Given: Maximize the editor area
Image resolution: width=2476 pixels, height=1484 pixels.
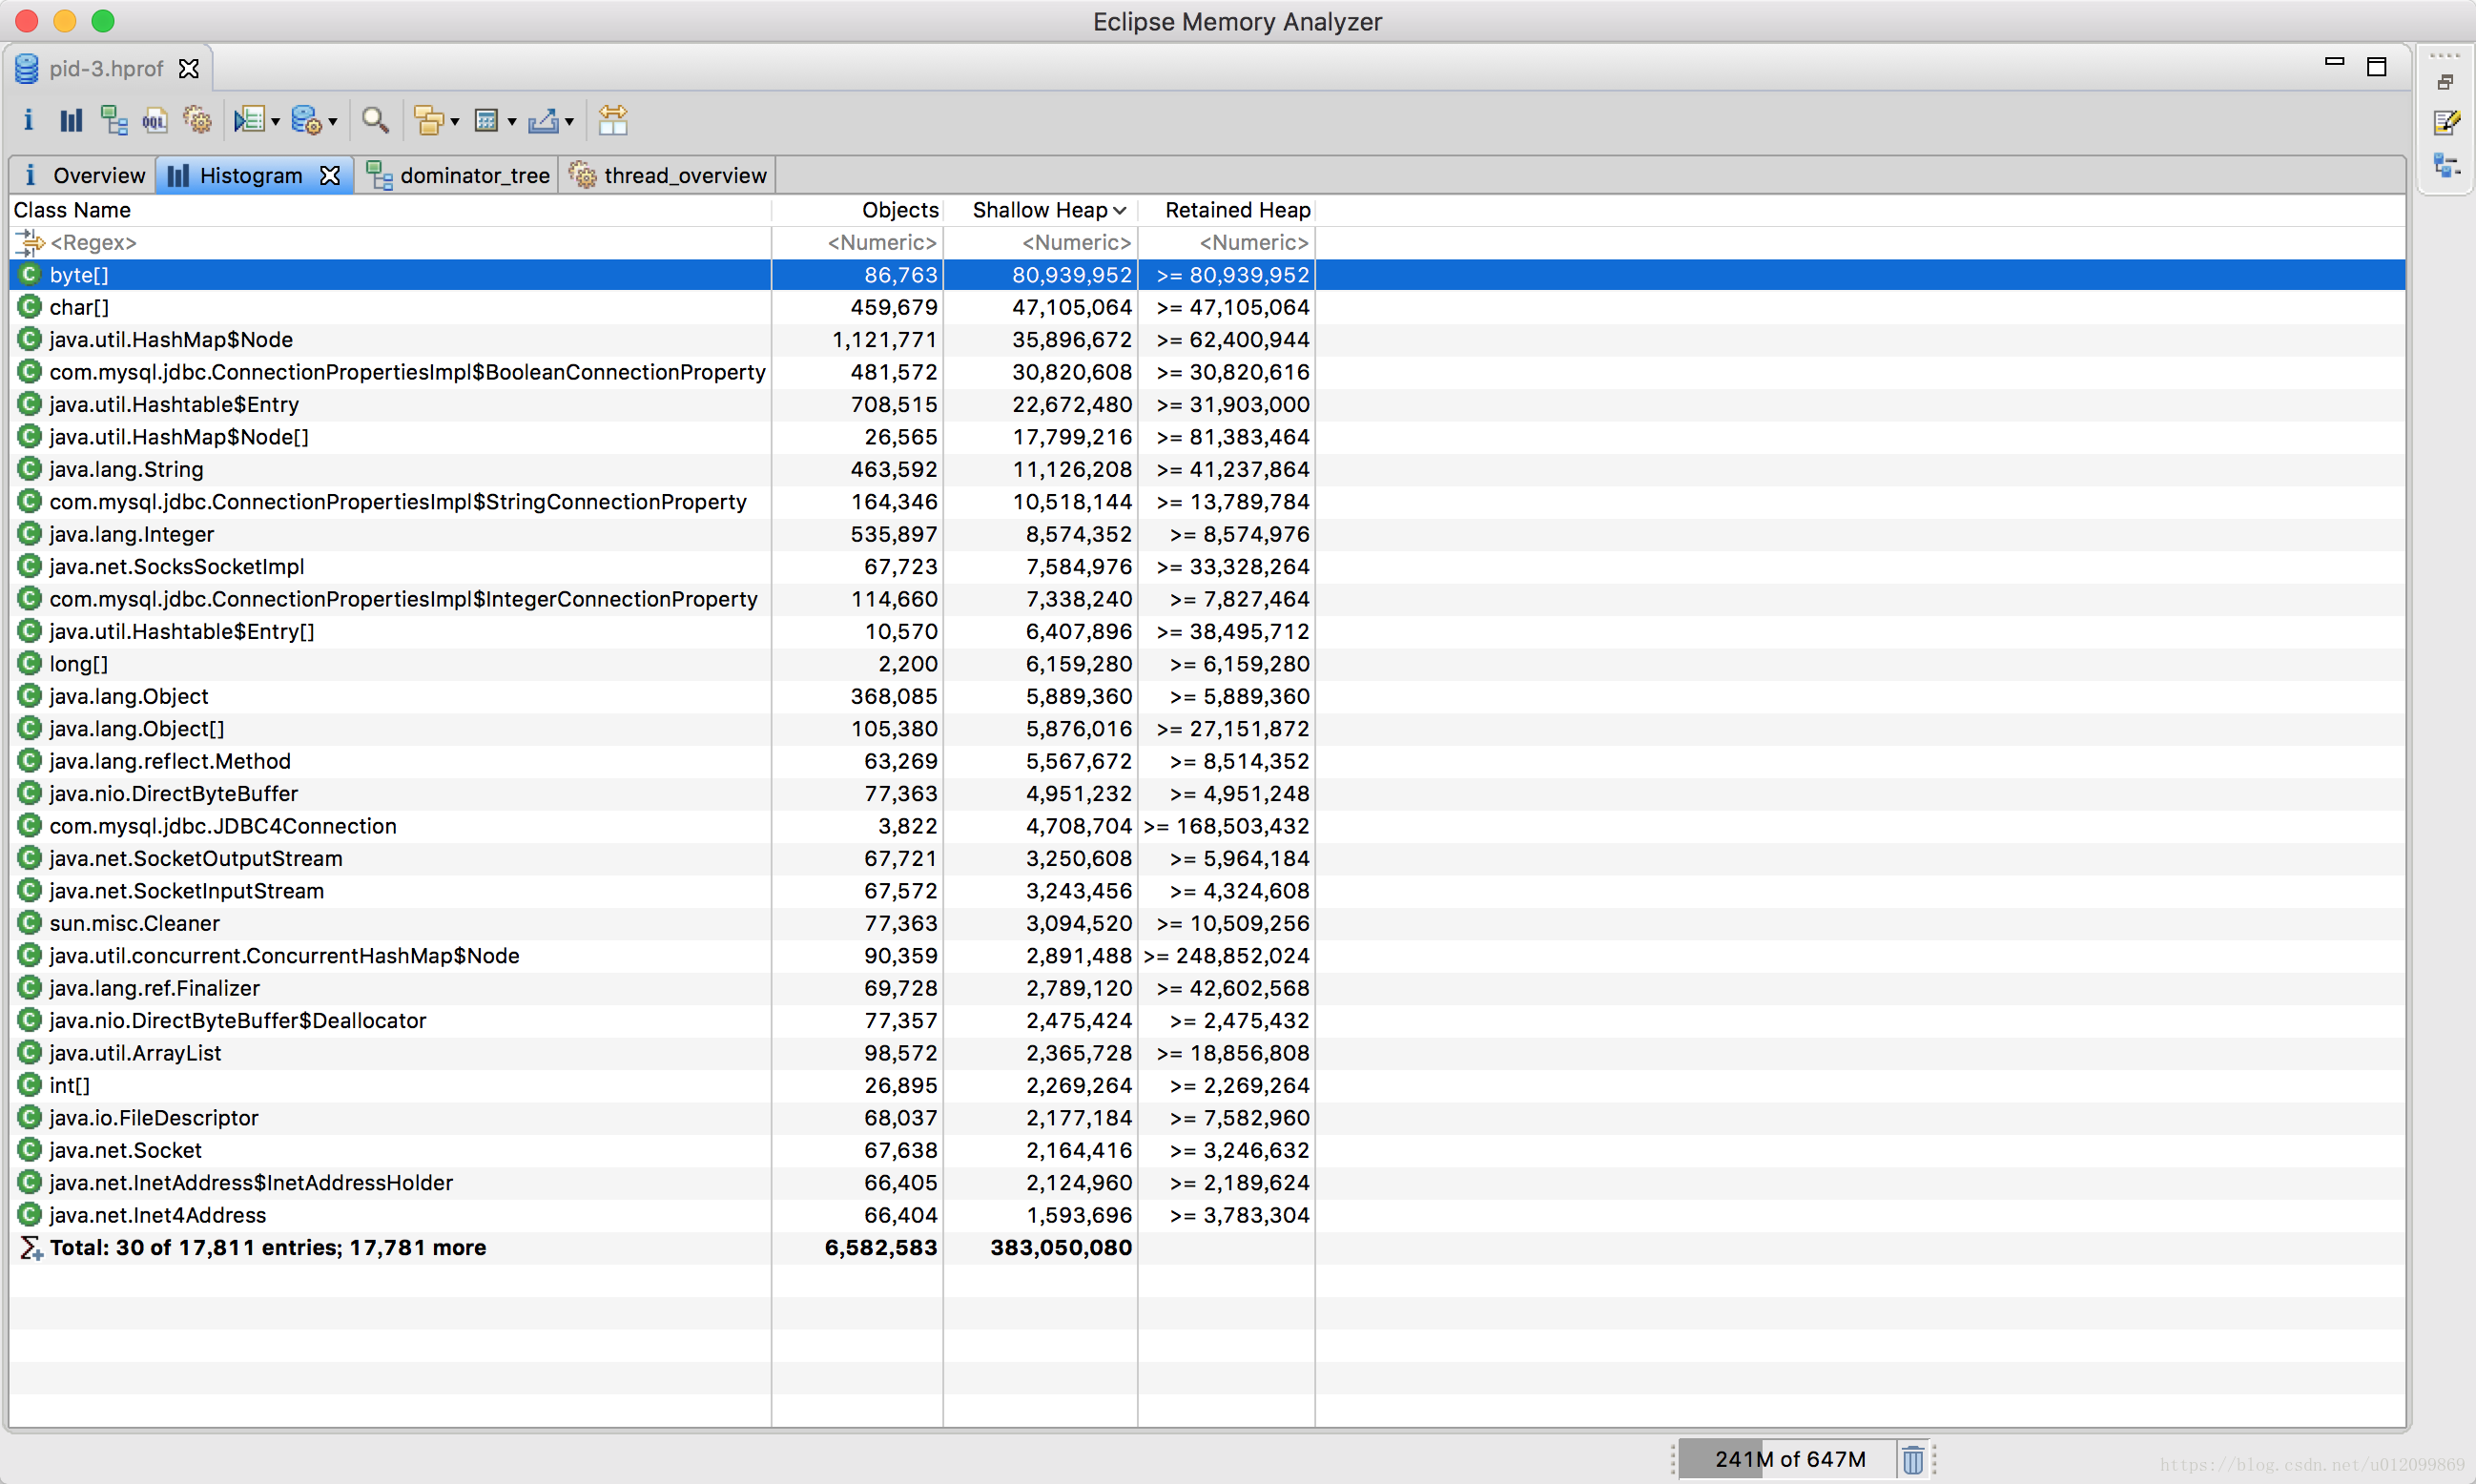Looking at the screenshot, I should pos(2377,67).
